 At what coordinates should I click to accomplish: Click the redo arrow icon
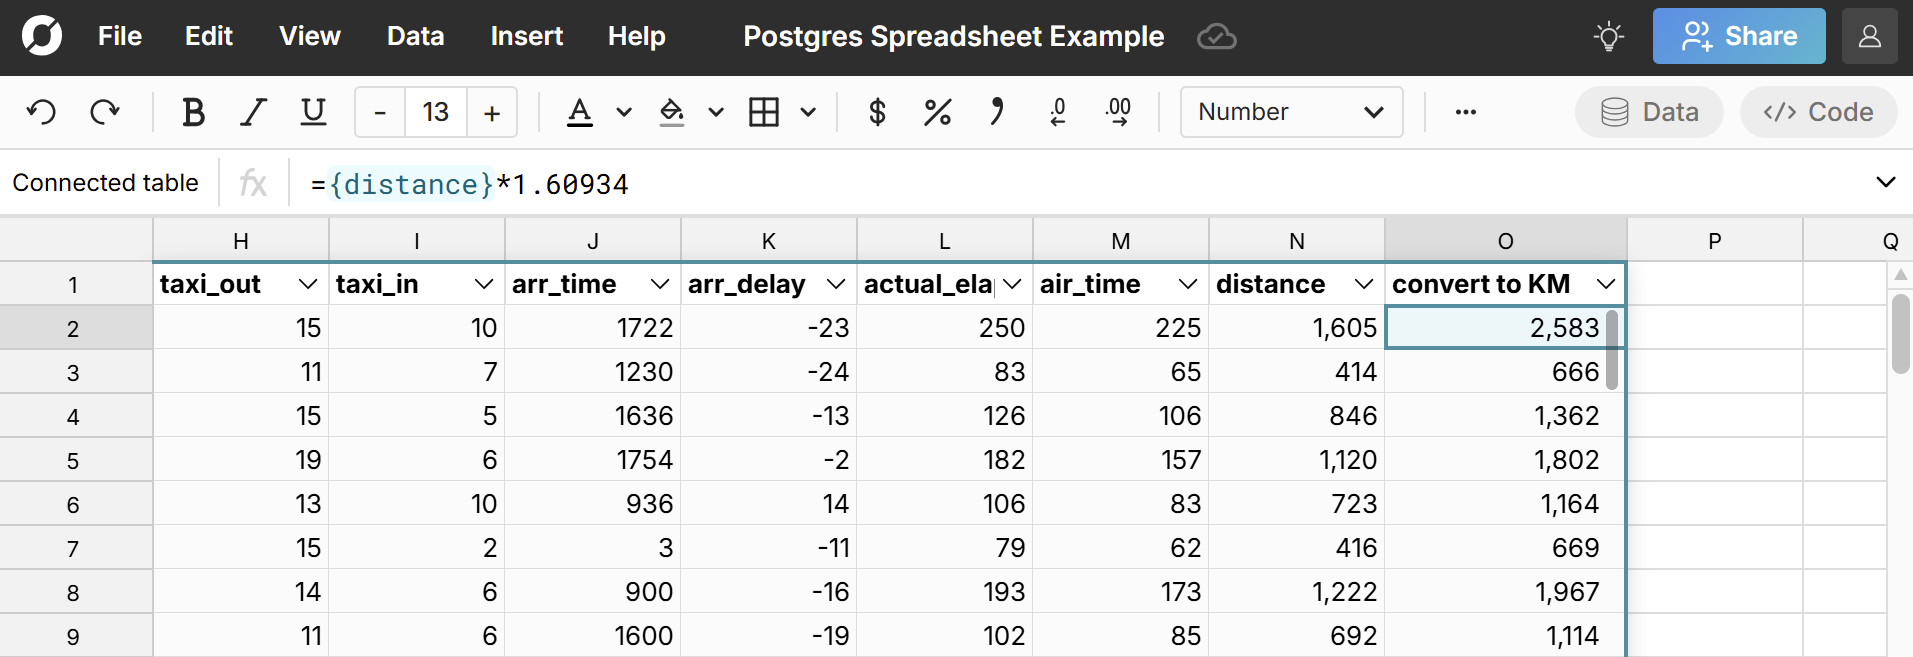tap(105, 112)
